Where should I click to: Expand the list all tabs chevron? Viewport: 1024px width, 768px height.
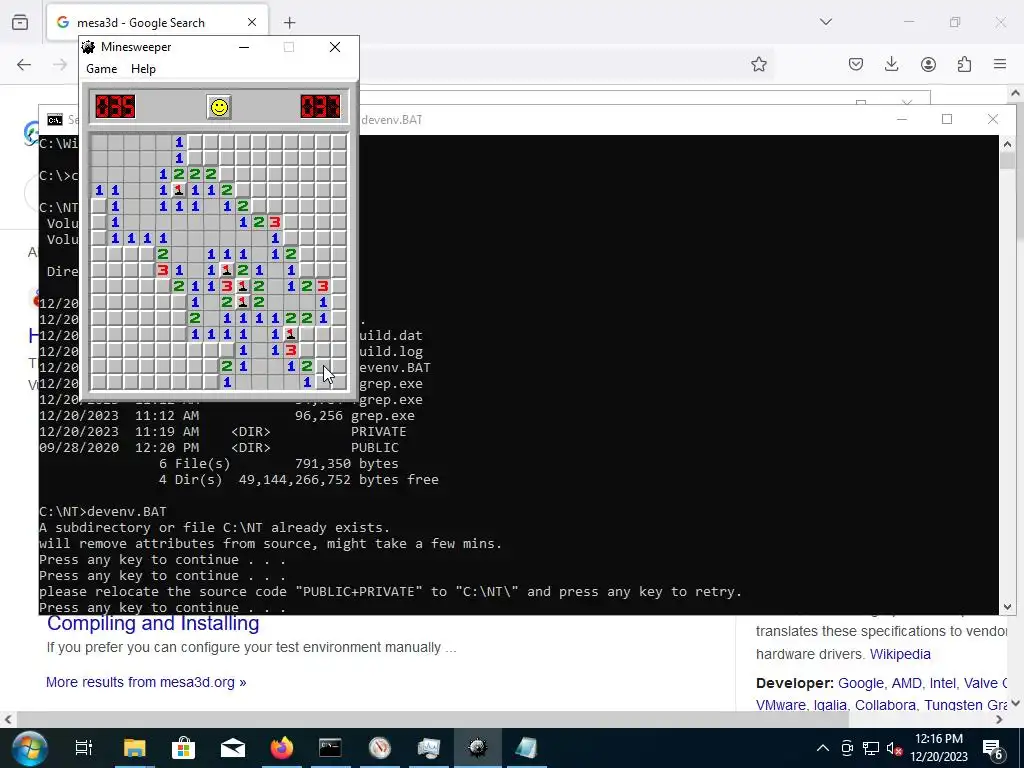826,22
